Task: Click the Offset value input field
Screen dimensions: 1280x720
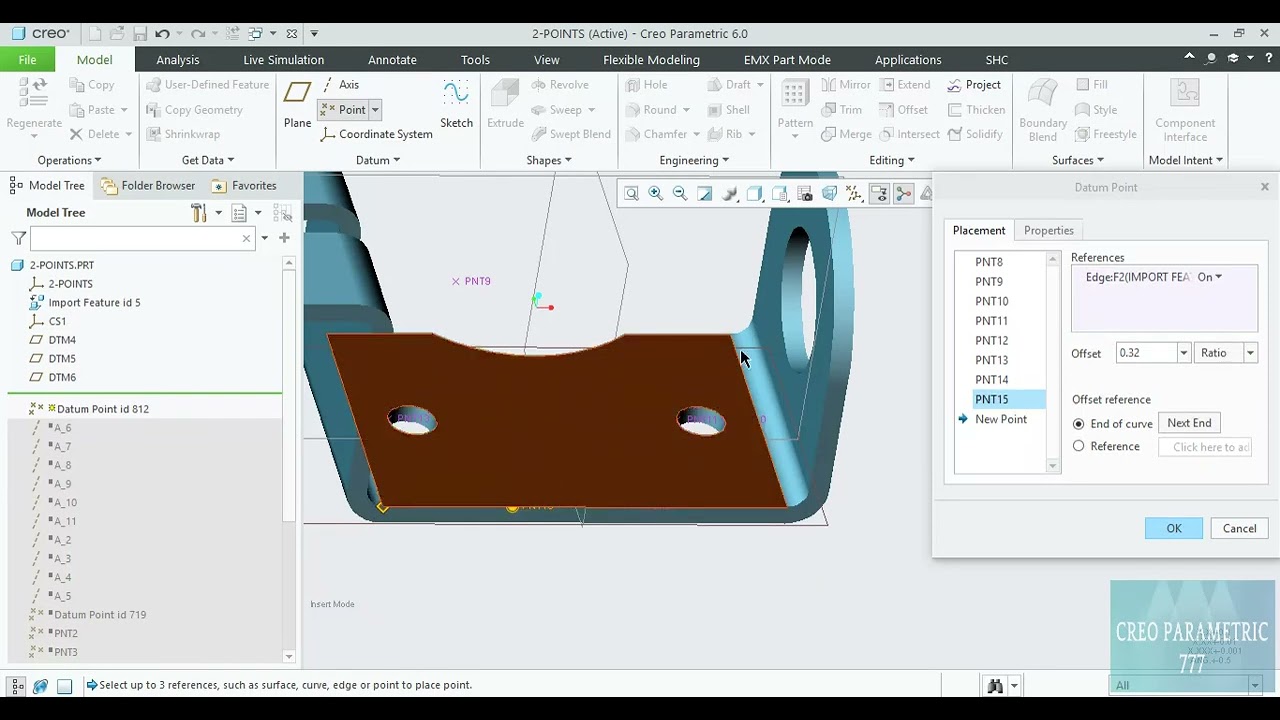Action: (x=1146, y=353)
